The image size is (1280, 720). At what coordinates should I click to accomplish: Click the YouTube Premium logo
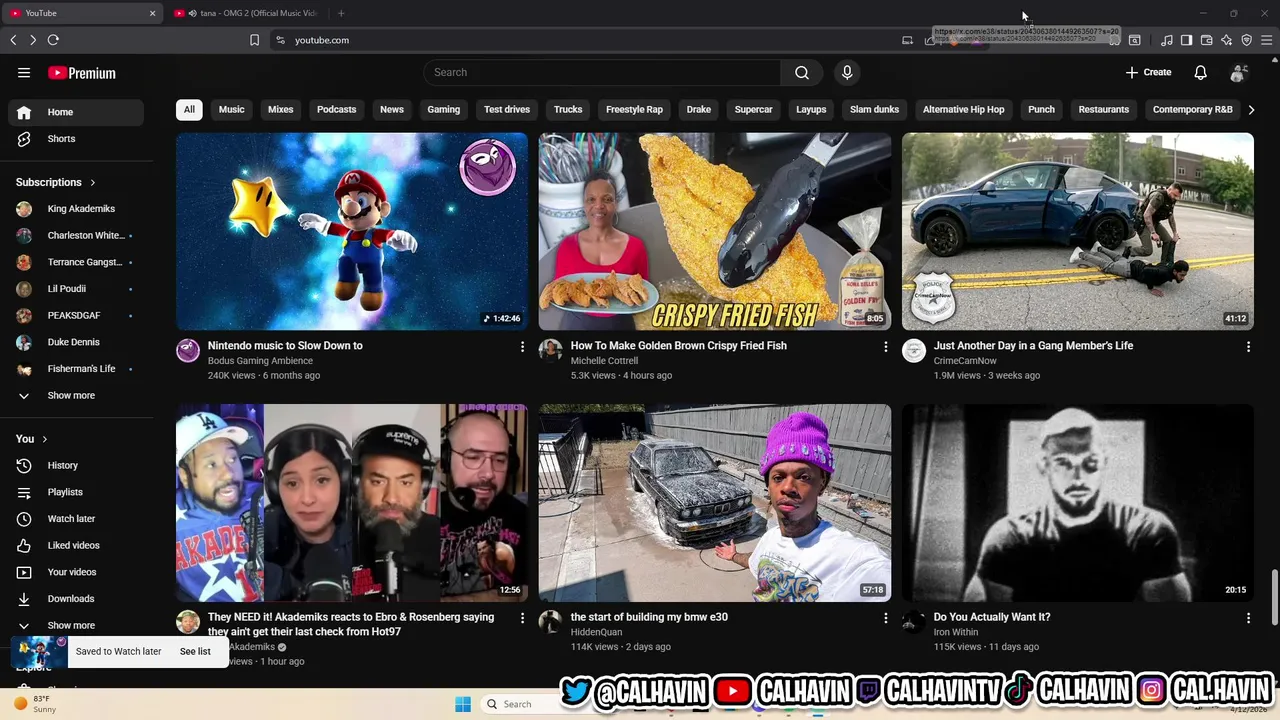(82, 73)
